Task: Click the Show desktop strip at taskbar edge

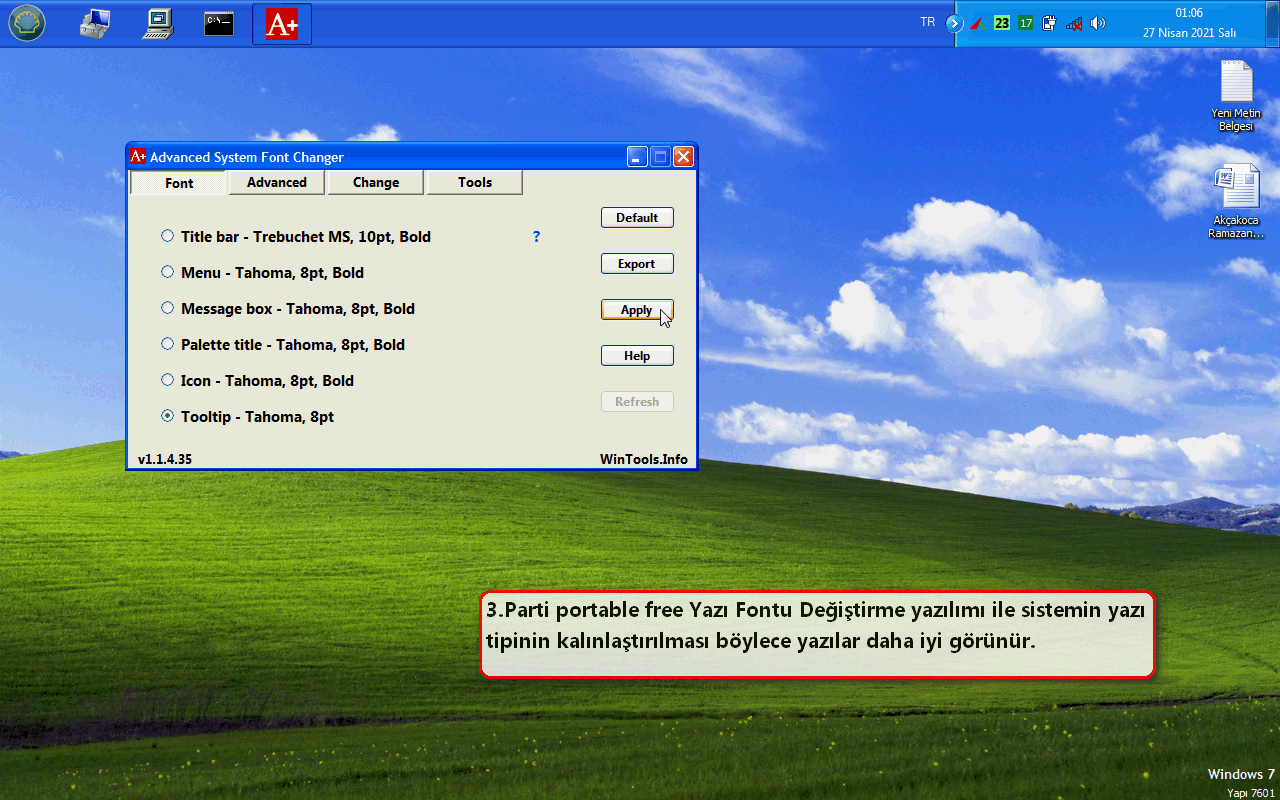Action: pos(1274,23)
